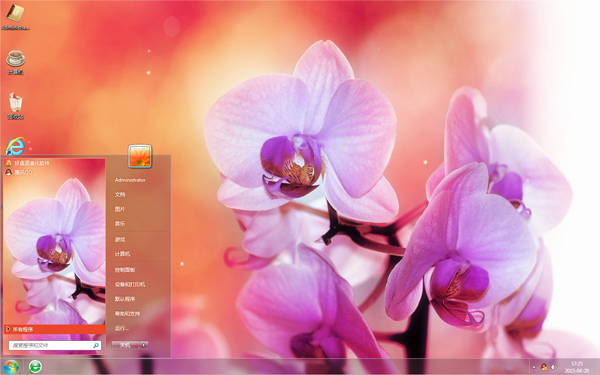Click the search programs and files box
Screen dimensions: 600x375
pyautogui.click(x=55, y=345)
